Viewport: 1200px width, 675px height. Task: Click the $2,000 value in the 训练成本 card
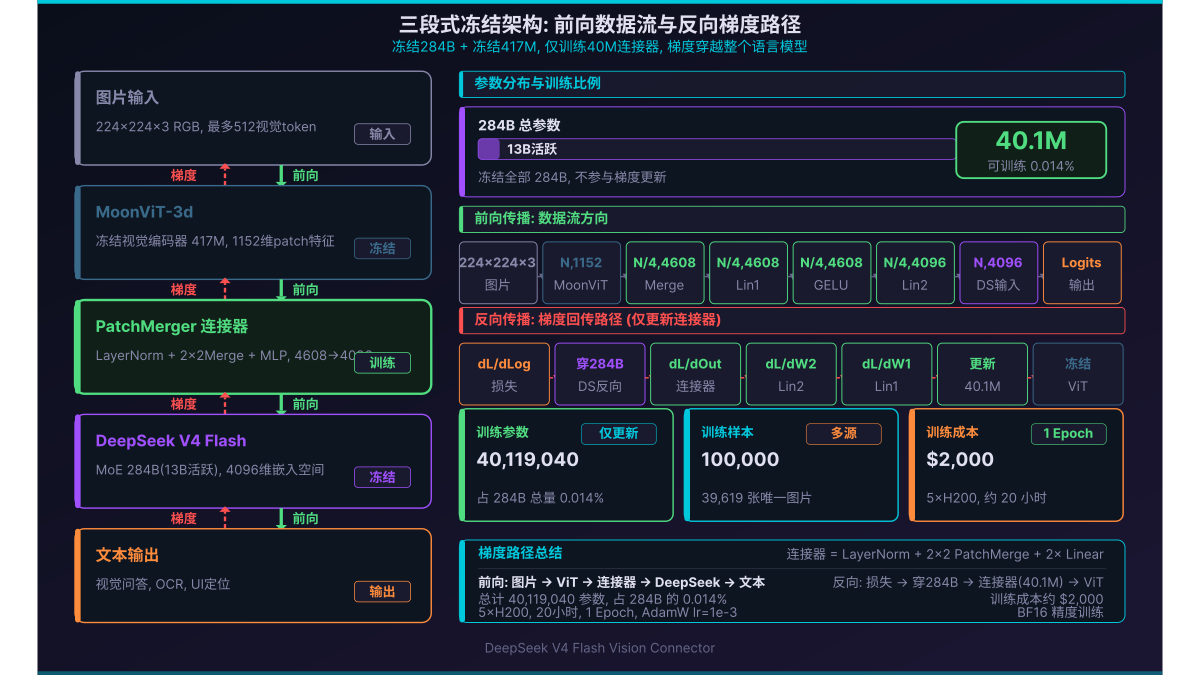click(x=960, y=460)
